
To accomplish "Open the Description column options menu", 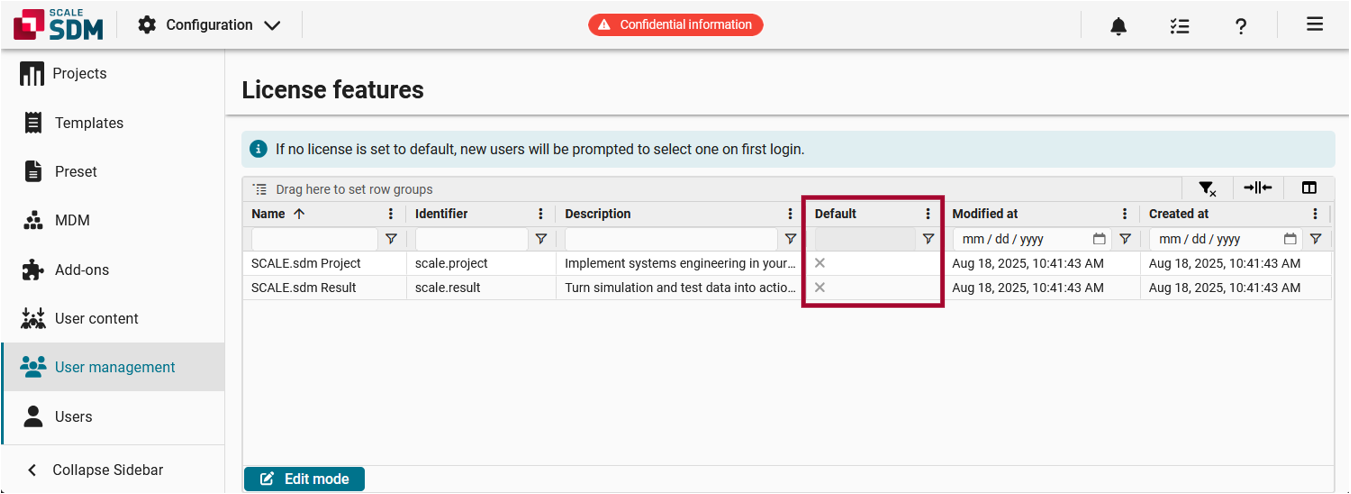I will tap(790, 214).
